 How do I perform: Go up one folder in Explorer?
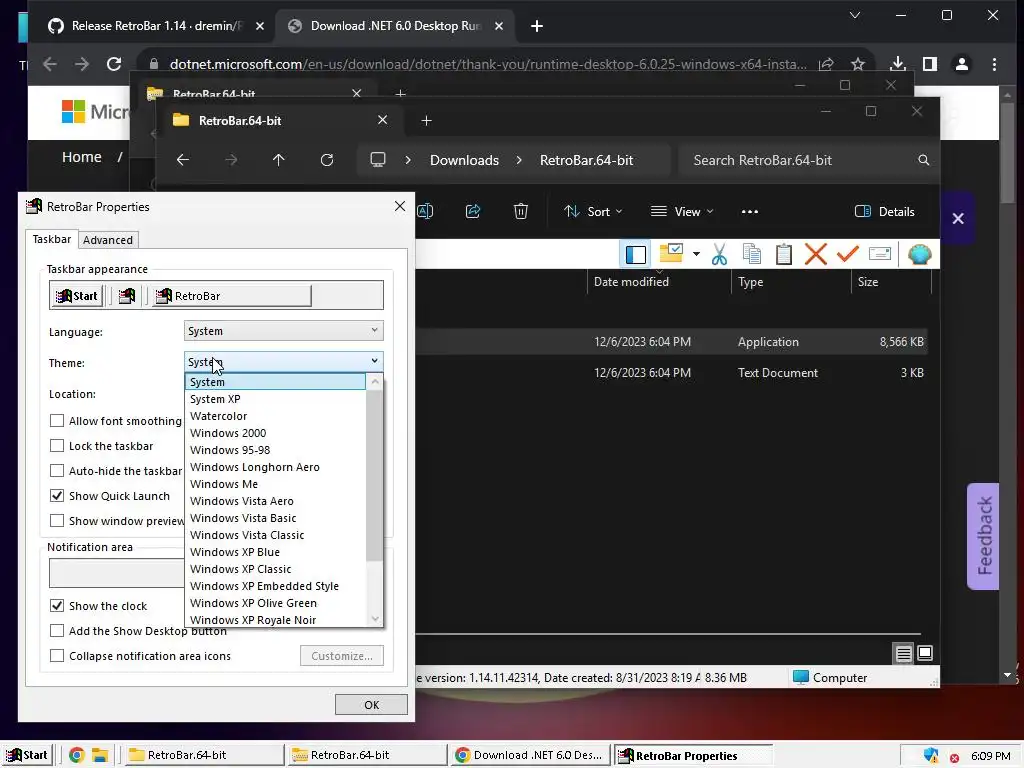tap(279, 160)
